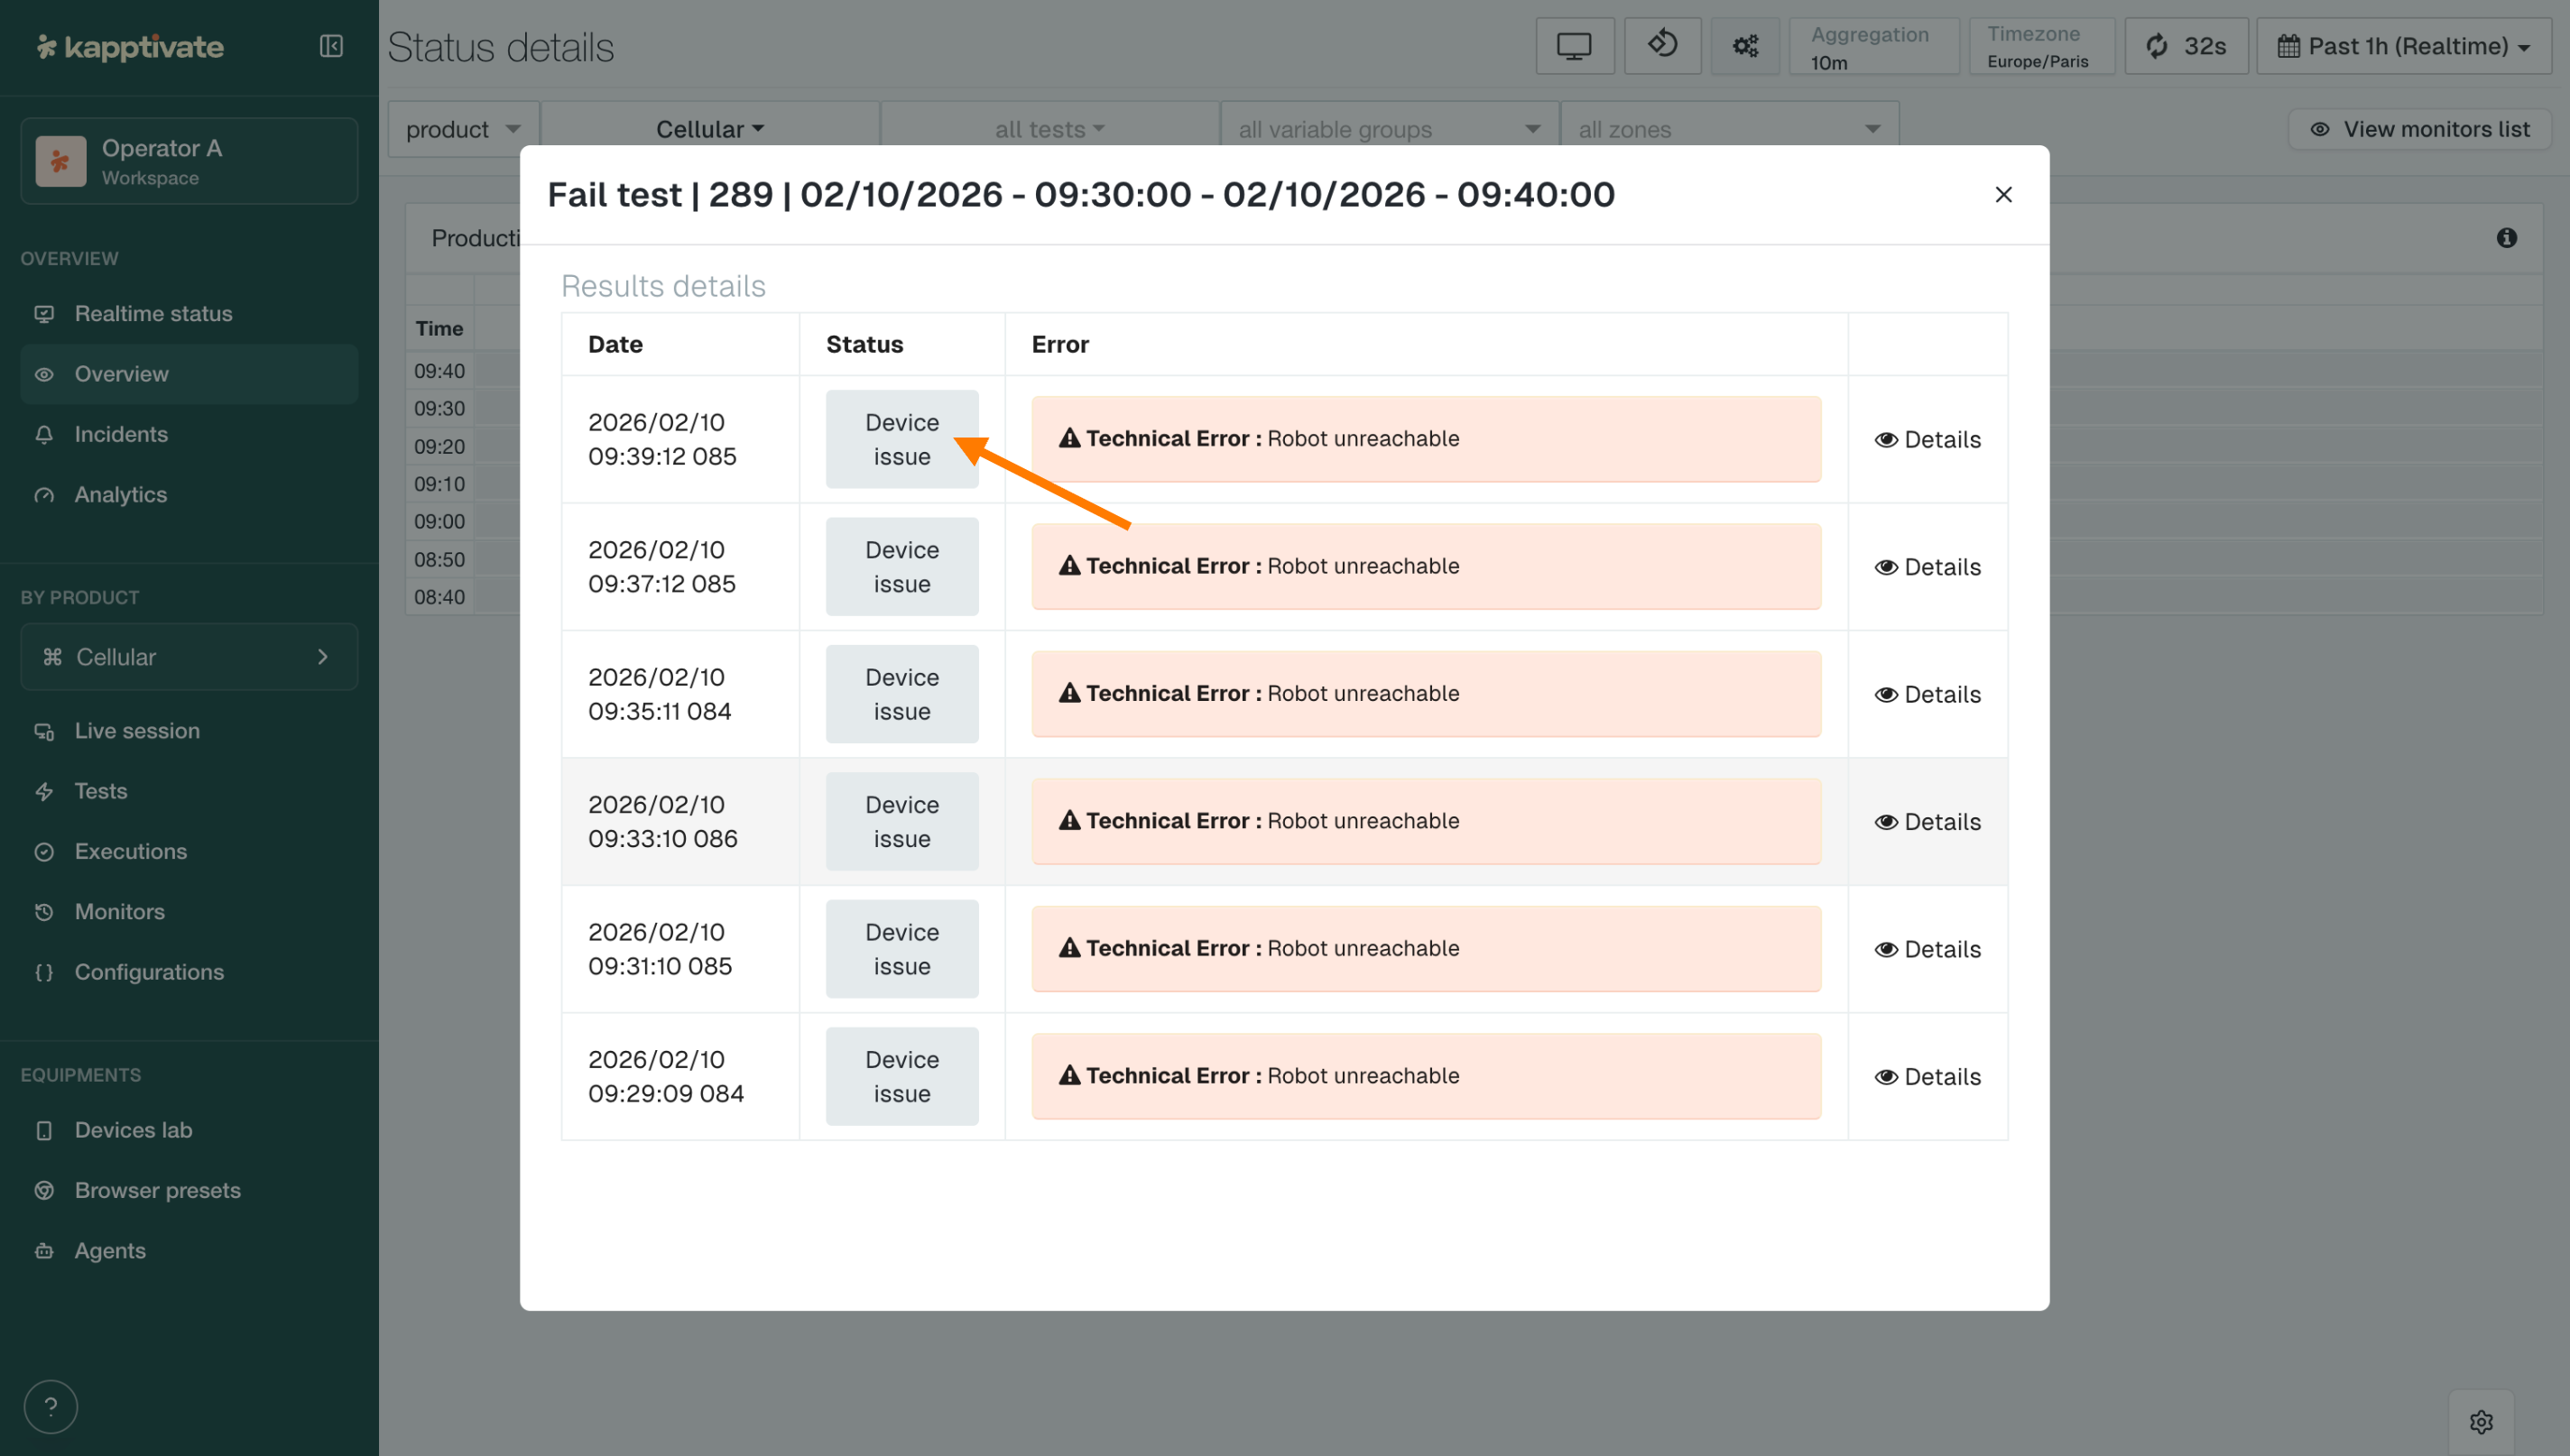2570x1456 pixels.
Task: Open Incidents in the sidebar
Action: pyautogui.click(x=121, y=434)
